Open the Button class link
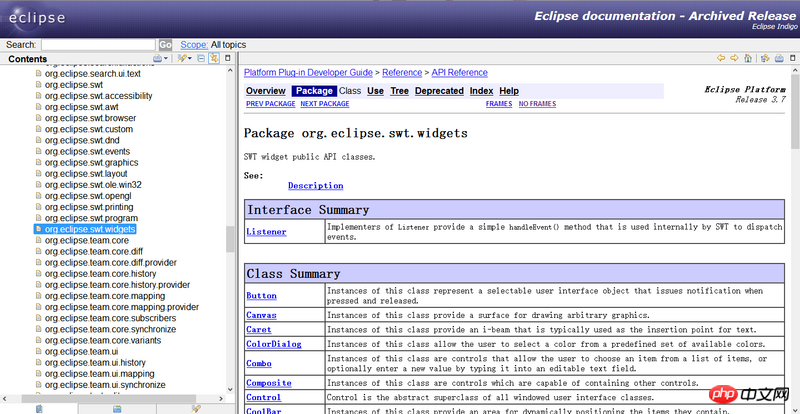The height and width of the screenshot is (414, 800). click(261, 296)
